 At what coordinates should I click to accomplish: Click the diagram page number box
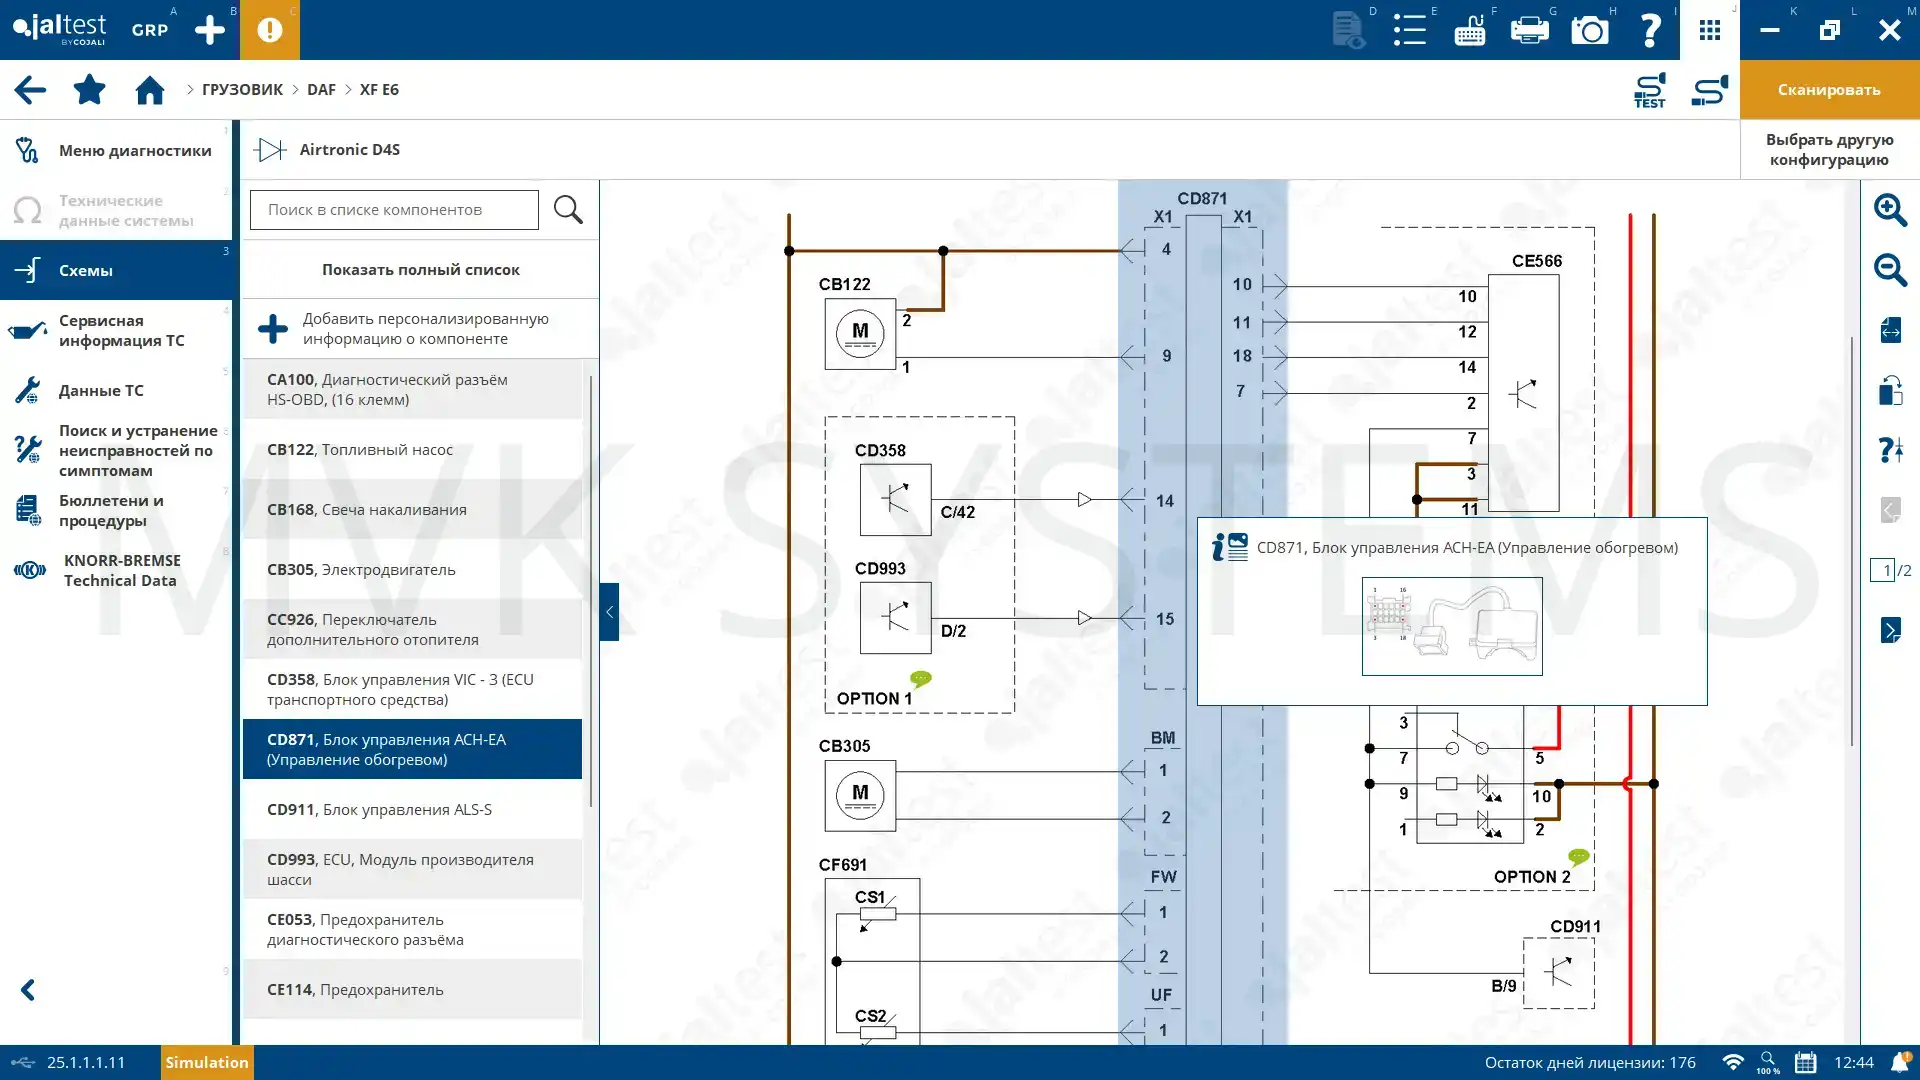1882,570
